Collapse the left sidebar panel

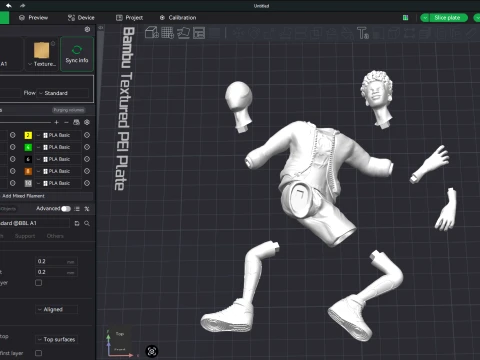tap(101, 28)
